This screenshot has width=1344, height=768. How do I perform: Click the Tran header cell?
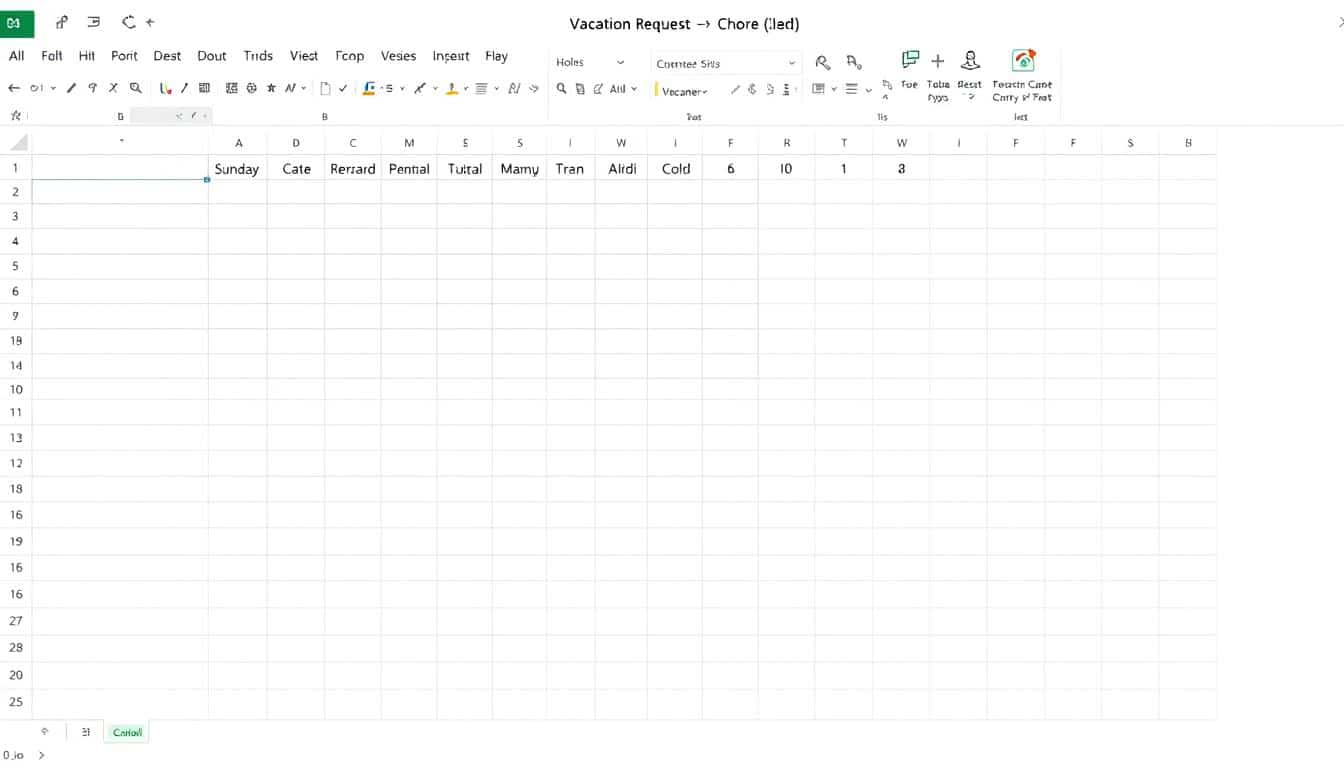click(x=570, y=169)
